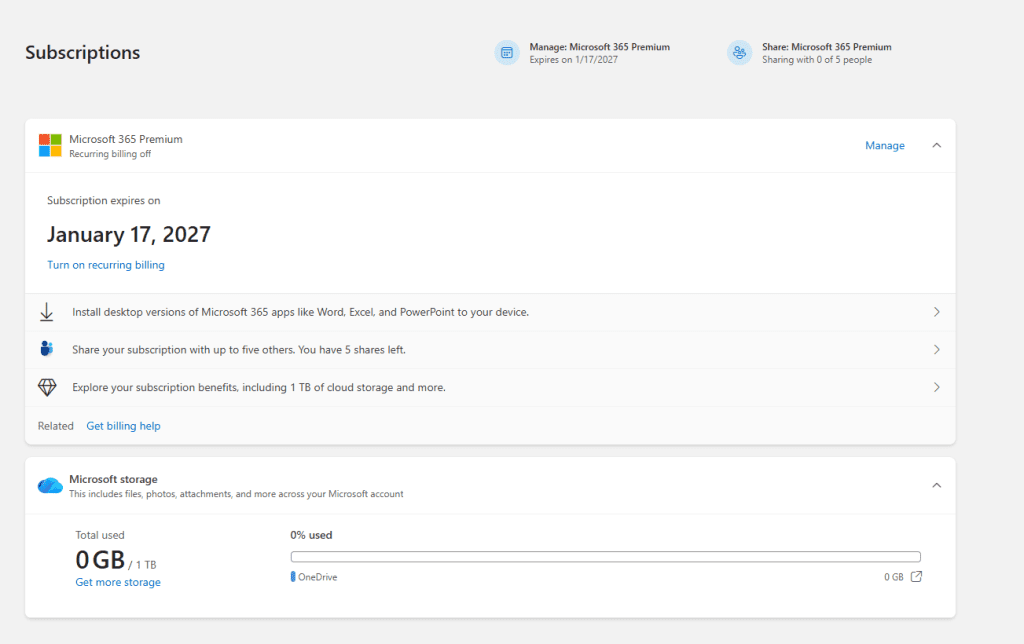The image size is (1024, 644).
Task: Click the Share subscription people icon
Action: [x=739, y=53]
